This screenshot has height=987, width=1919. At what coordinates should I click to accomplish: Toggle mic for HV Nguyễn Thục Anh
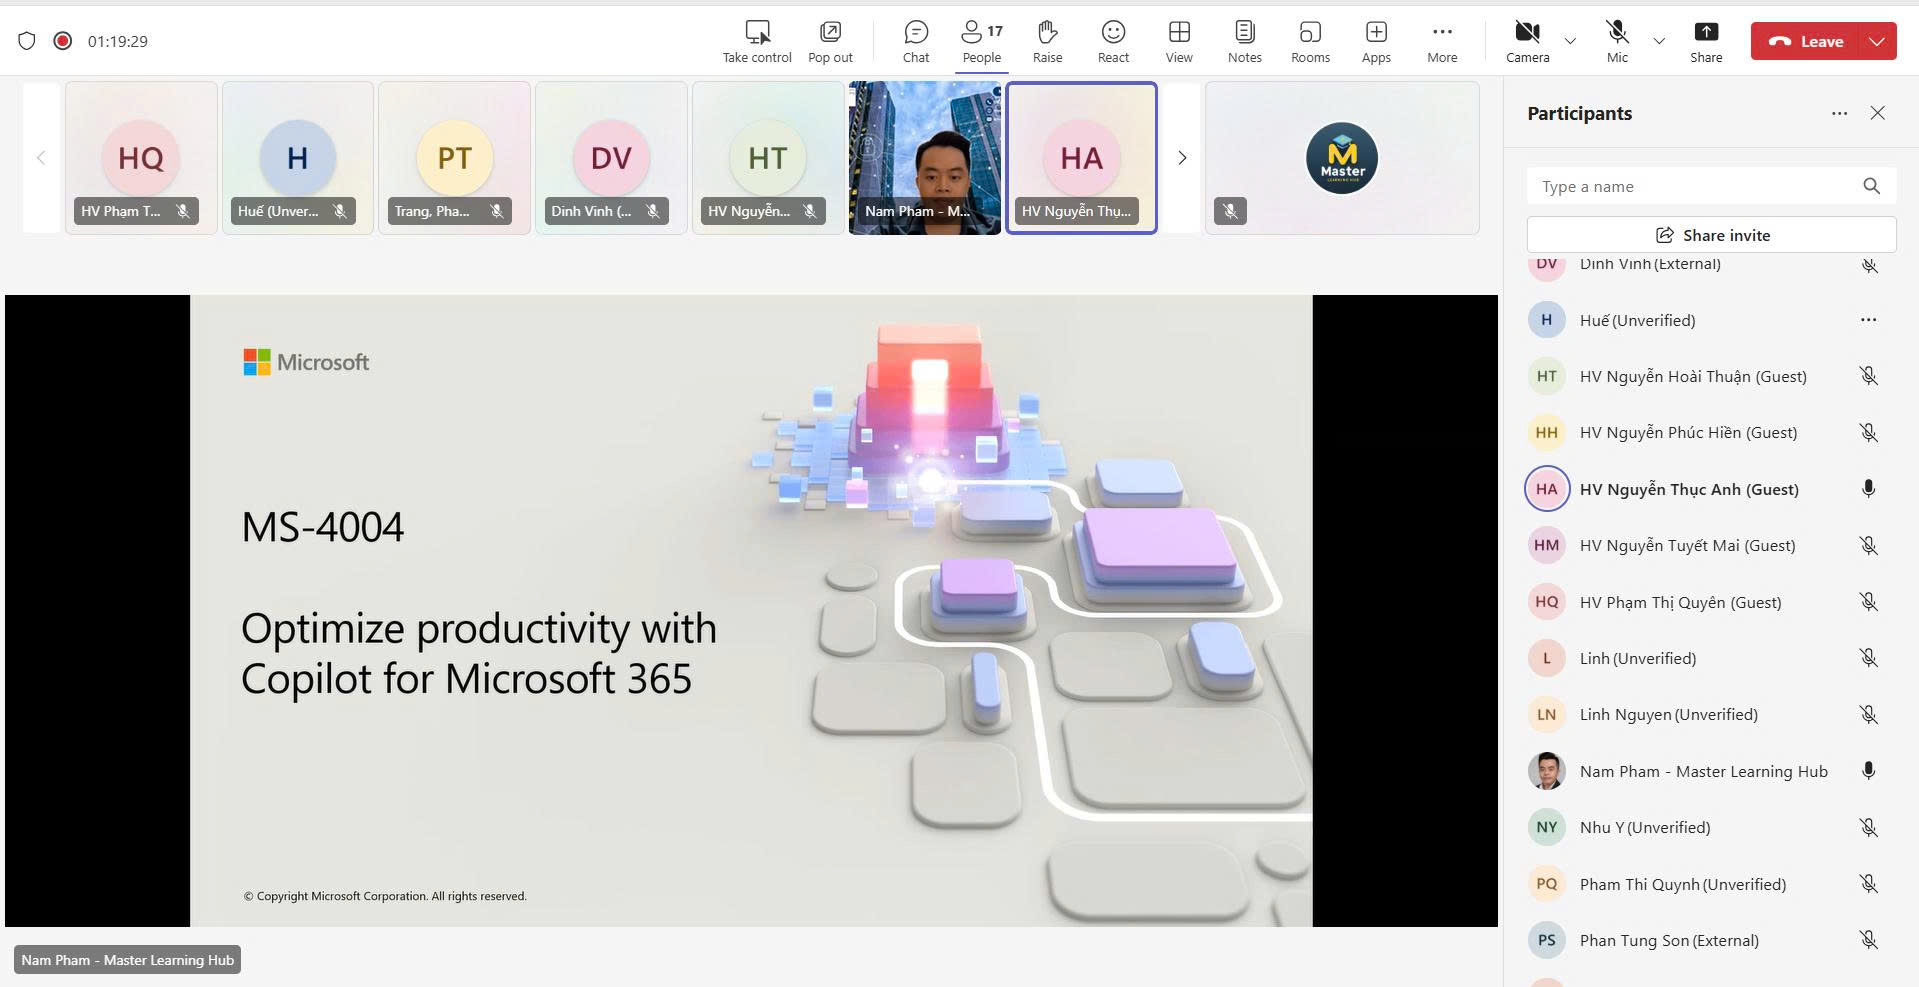1867,489
